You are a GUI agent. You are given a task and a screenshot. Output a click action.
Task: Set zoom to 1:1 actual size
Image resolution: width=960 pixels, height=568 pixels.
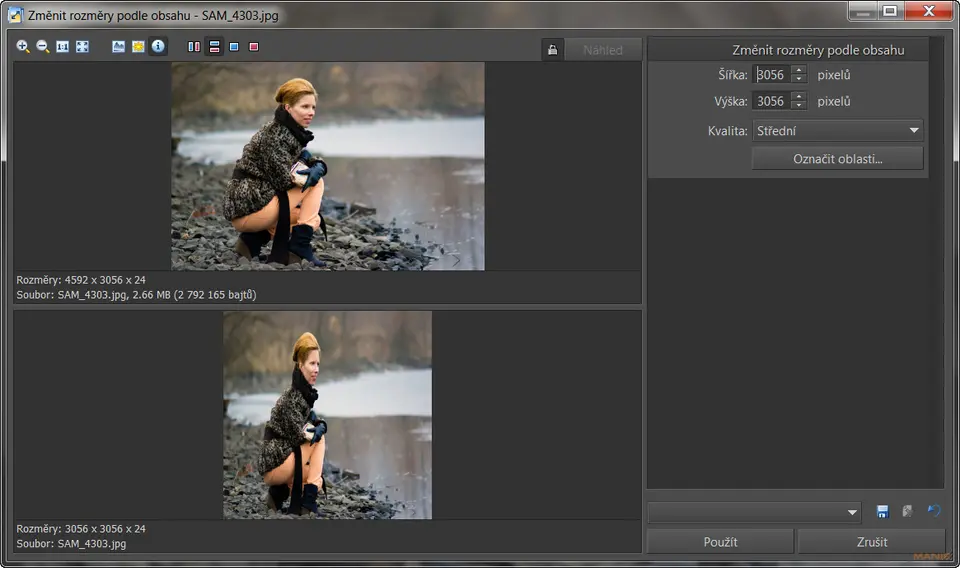coord(62,47)
